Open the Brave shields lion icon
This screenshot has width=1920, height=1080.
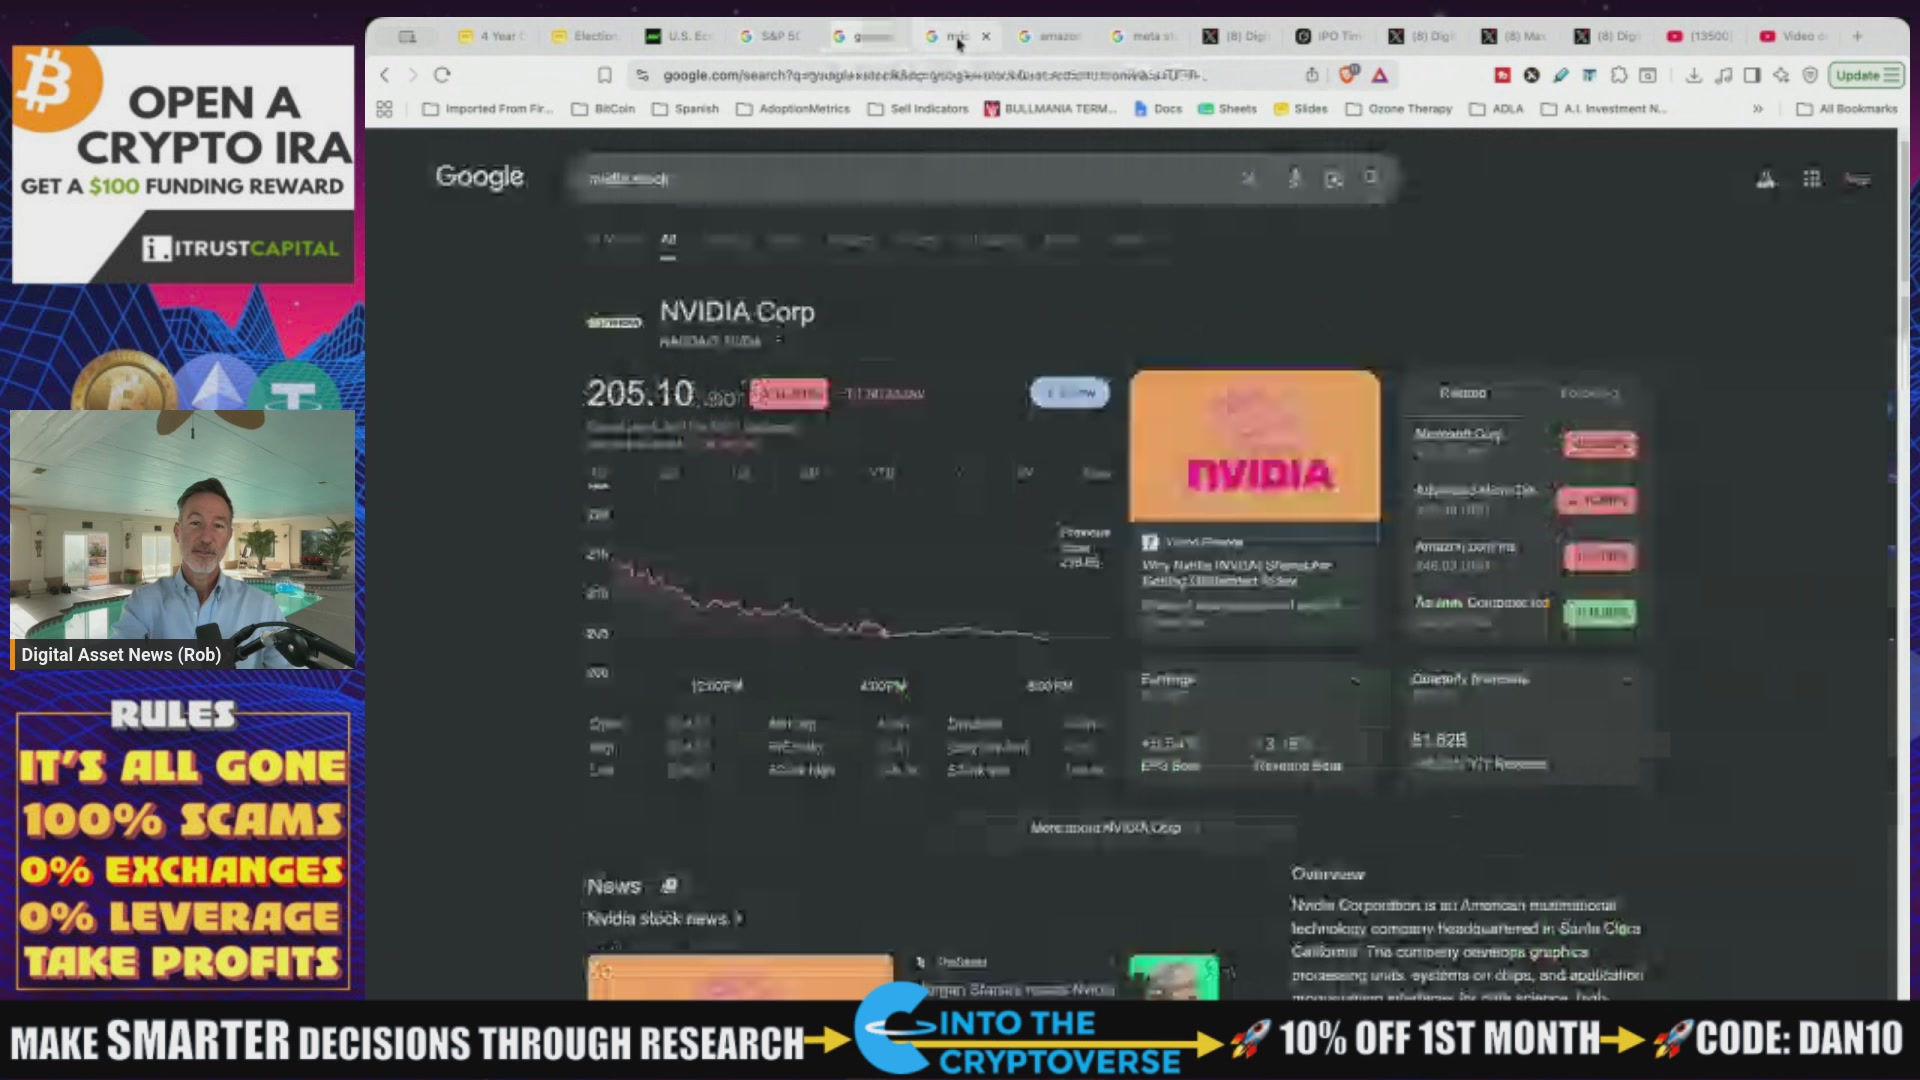[x=1348, y=74]
